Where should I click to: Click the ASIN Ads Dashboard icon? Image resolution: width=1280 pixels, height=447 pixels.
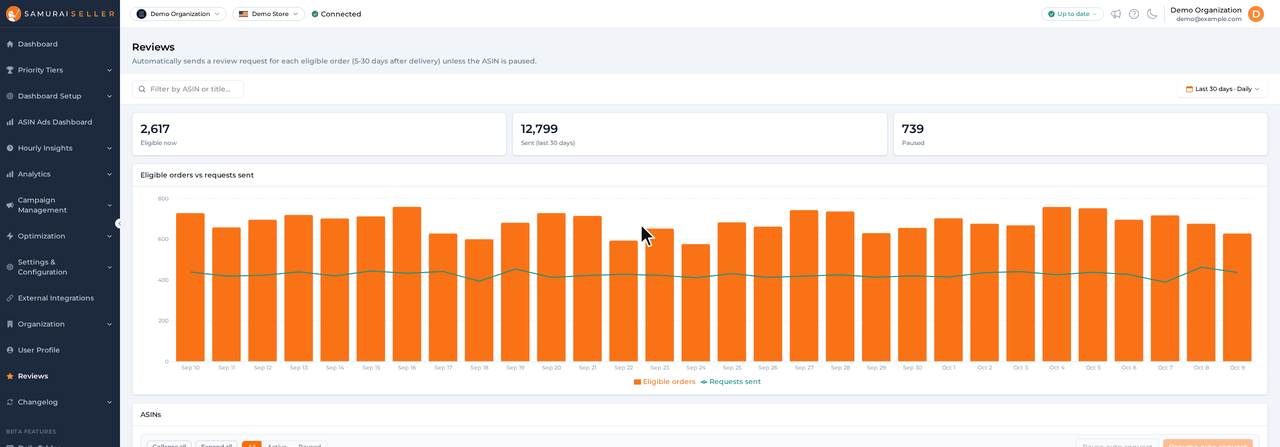pyautogui.click(x=10, y=122)
